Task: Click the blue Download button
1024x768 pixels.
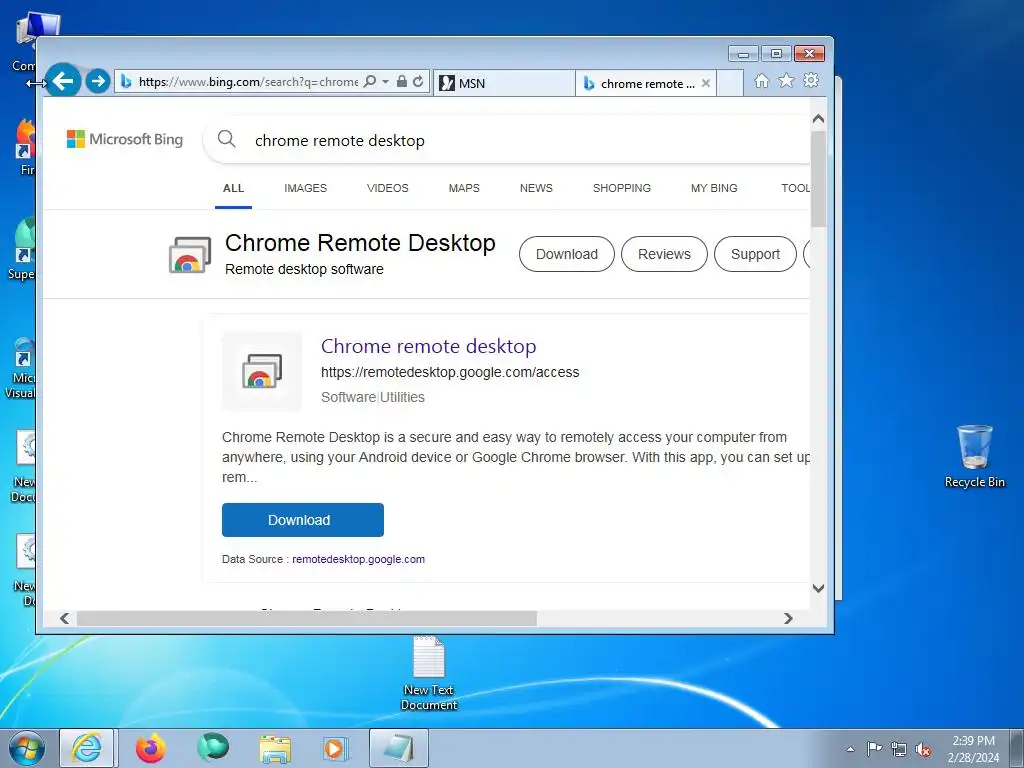Action: pyautogui.click(x=303, y=520)
